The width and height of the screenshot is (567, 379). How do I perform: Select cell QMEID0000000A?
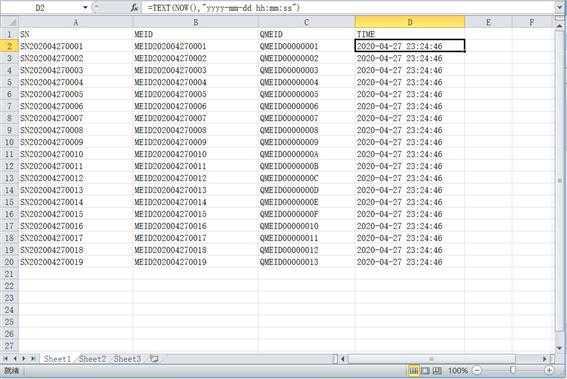pos(306,154)
